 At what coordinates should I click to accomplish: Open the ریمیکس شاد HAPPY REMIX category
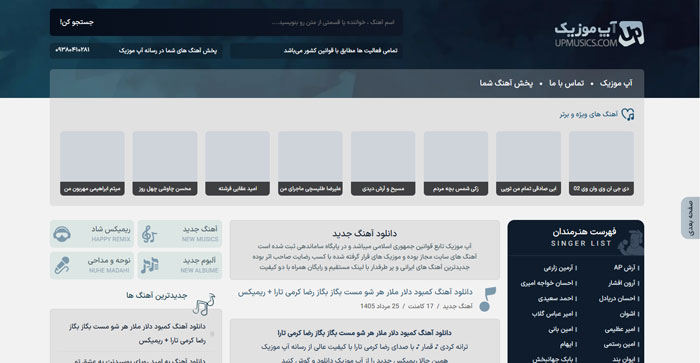[x=92, y=234]
